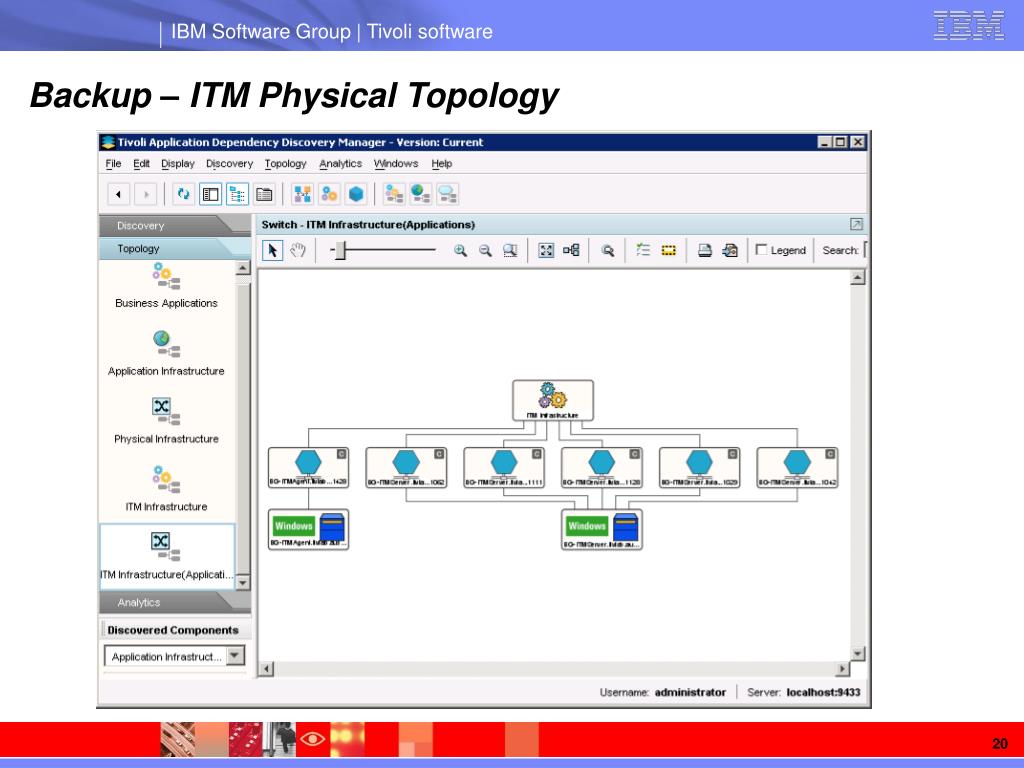This screenshot has height=768, width=1024.
Task: Select the ITMServer node ending 1042
Action: pos(797,467)
